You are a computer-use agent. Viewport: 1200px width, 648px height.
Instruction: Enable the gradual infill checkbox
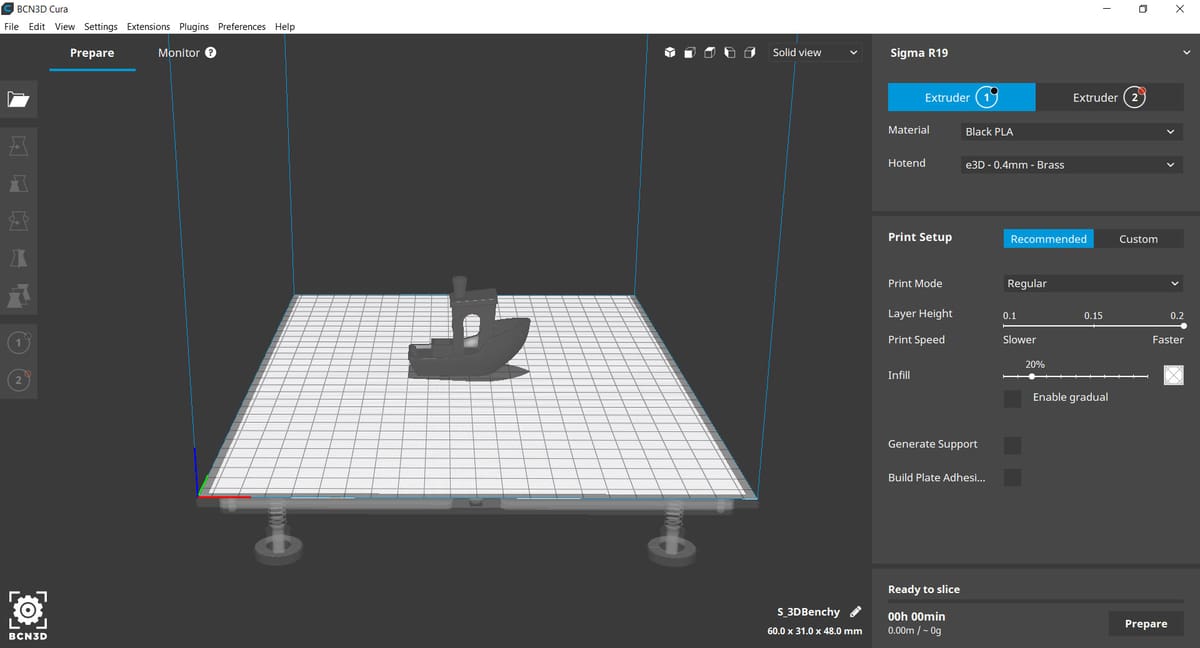(1012, 398)
